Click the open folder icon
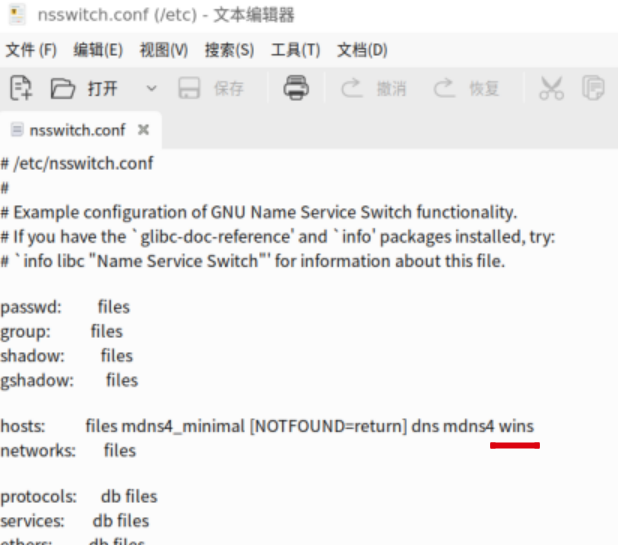This screenshot has height=545, width=618. [x=63, y=89]
